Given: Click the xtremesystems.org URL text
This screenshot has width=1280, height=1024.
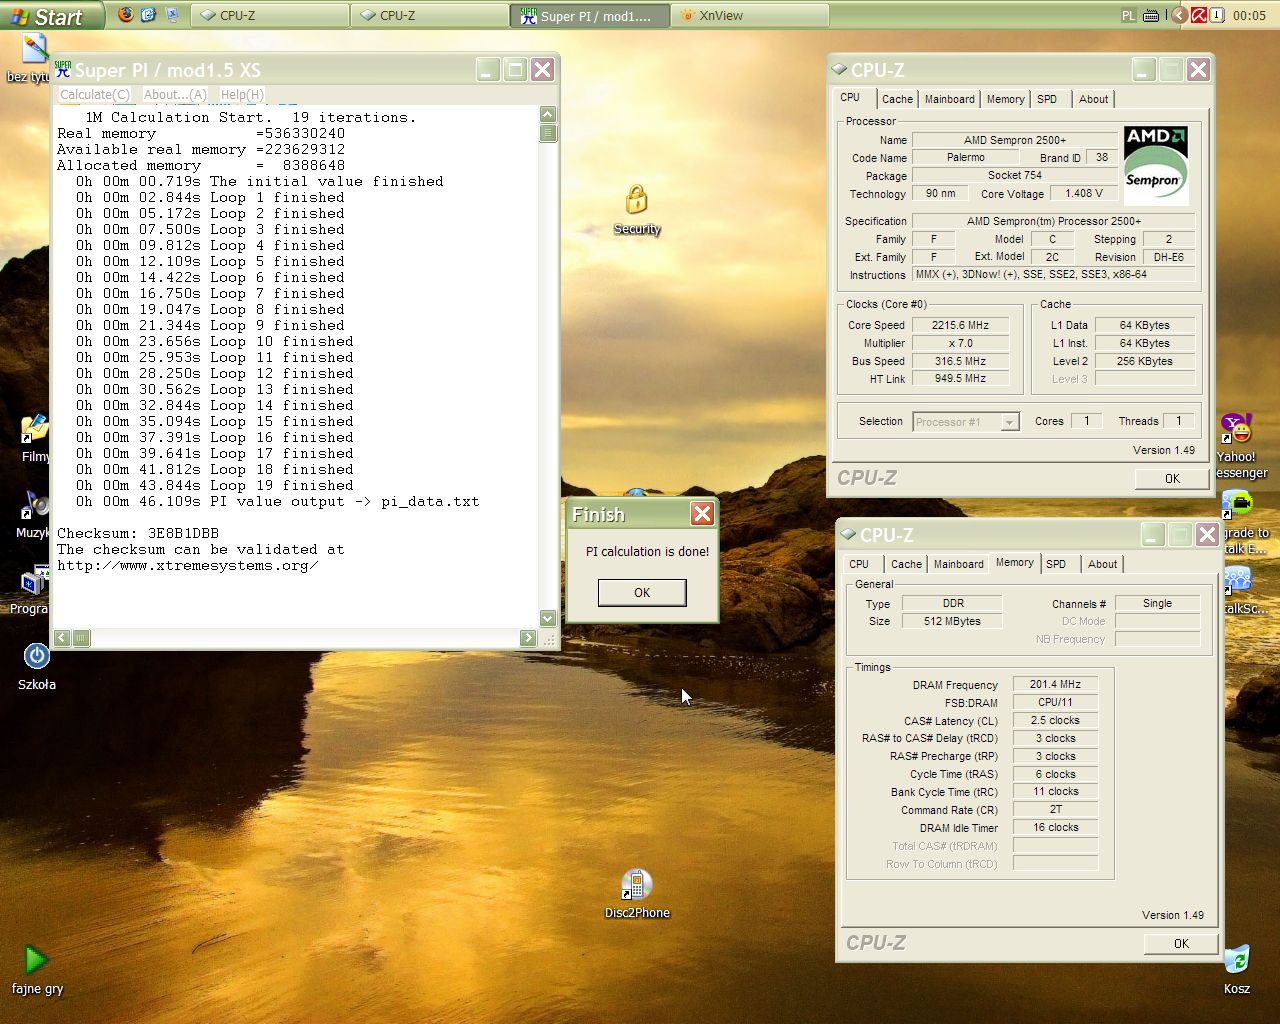Looking at the screenshot, I should pos(188,565).
